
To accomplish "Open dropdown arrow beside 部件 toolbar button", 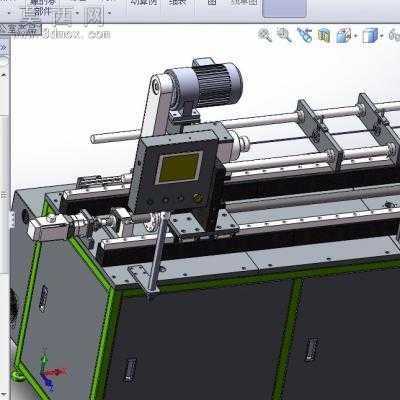I will click(x=77, y=13).
